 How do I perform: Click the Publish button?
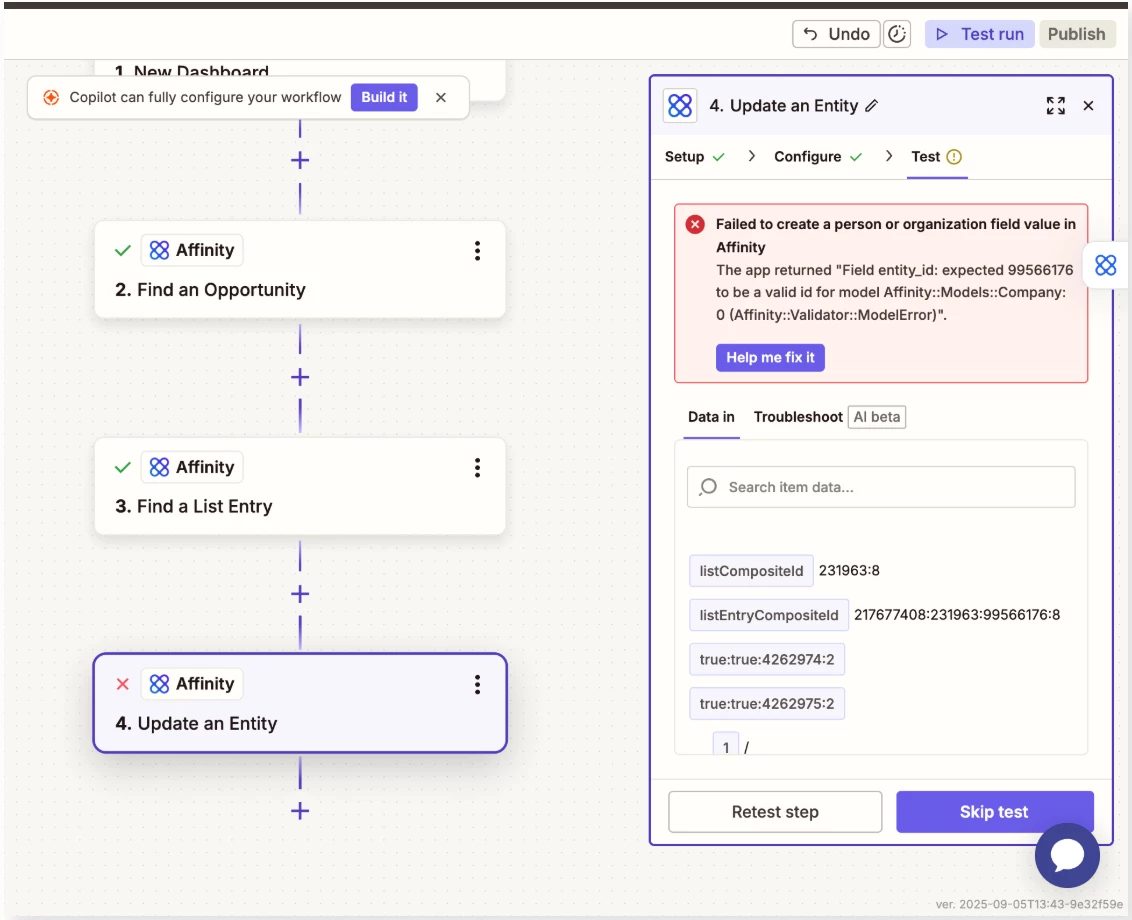(x=1076, y=34)
